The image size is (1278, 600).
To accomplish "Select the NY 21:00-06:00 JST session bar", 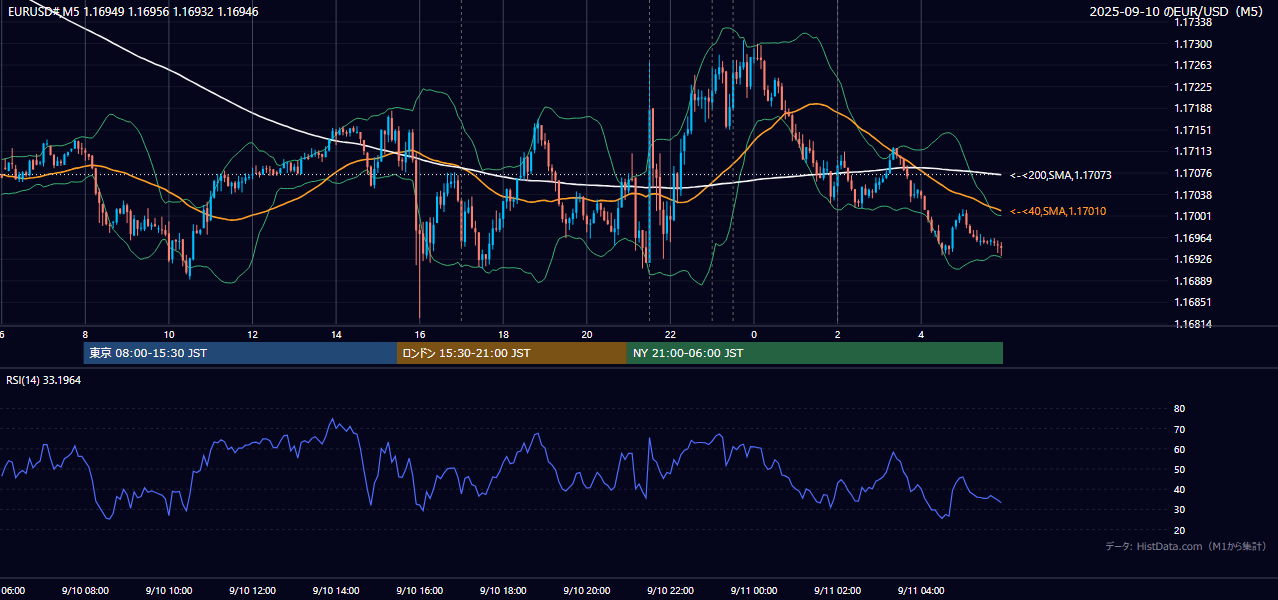I will 815,353.
